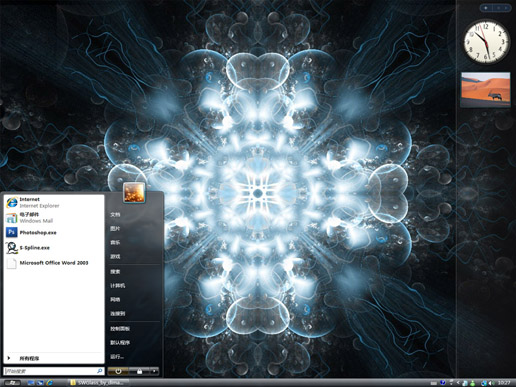Click the power button in Start menu
This screenshot has height=387, width=516.
coord(118,371)
